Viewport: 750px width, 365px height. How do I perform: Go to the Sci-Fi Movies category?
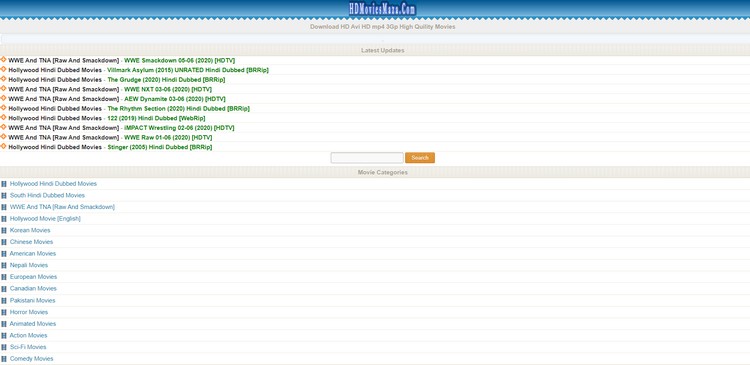[x=28, y=347]
